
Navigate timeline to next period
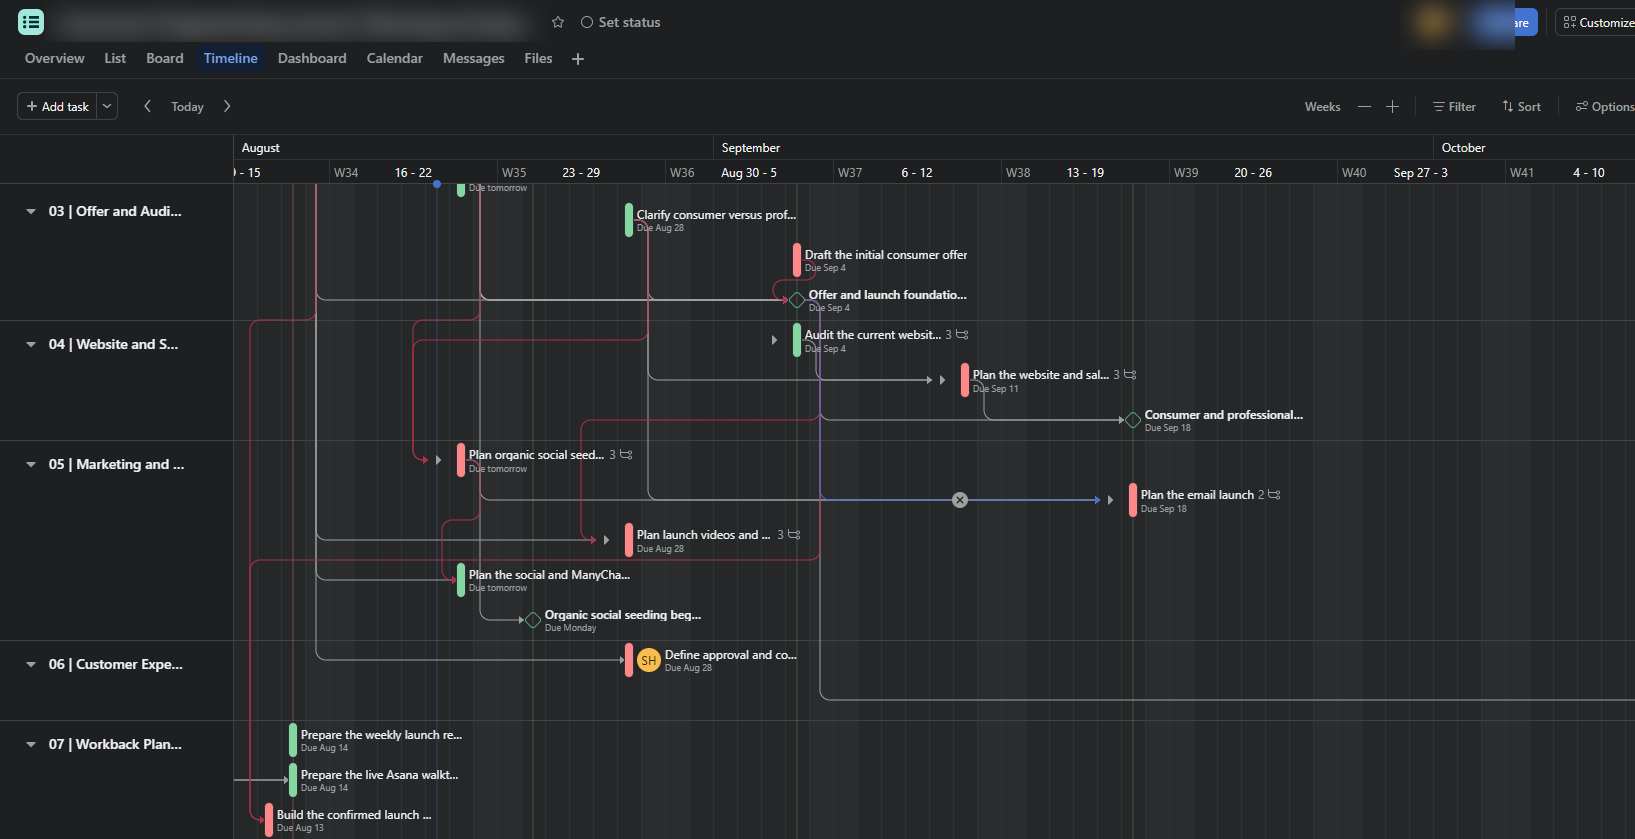point(227,106)
